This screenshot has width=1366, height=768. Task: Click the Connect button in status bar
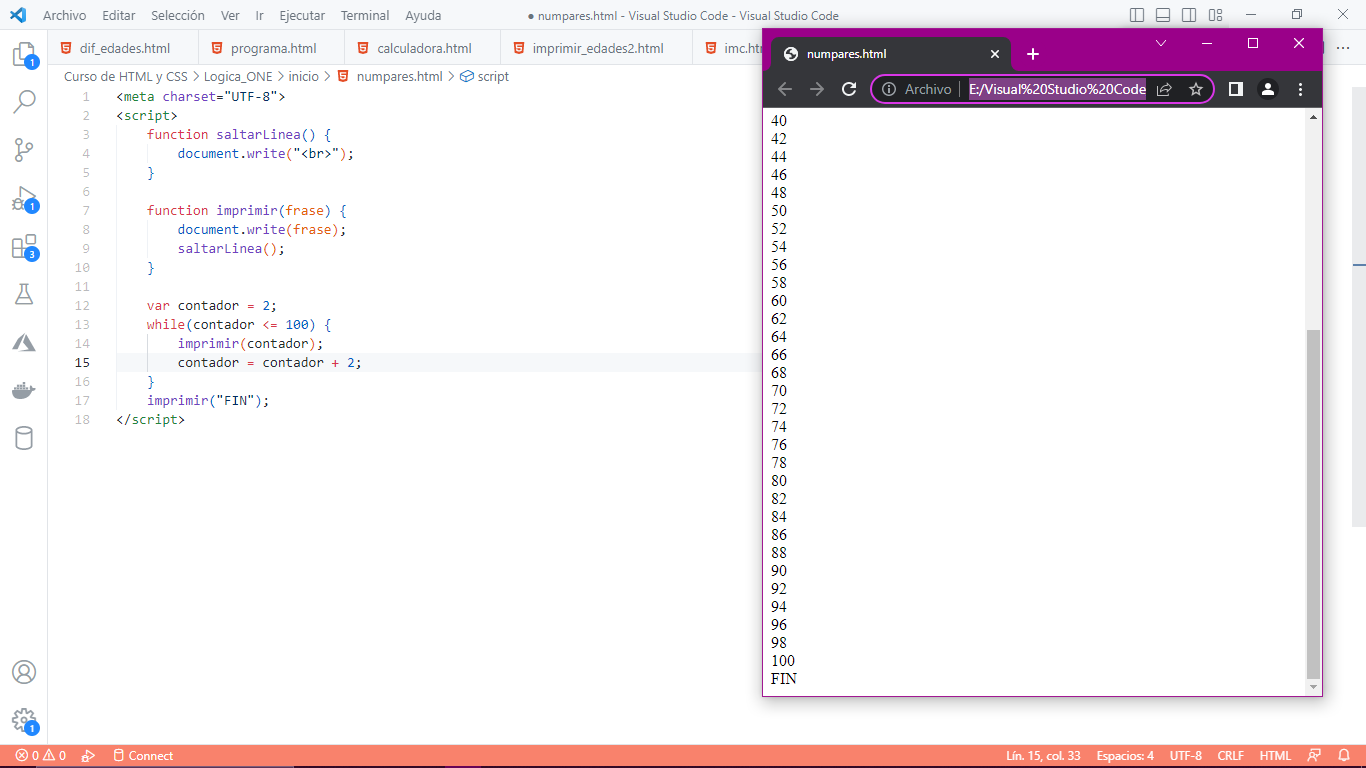143,756
